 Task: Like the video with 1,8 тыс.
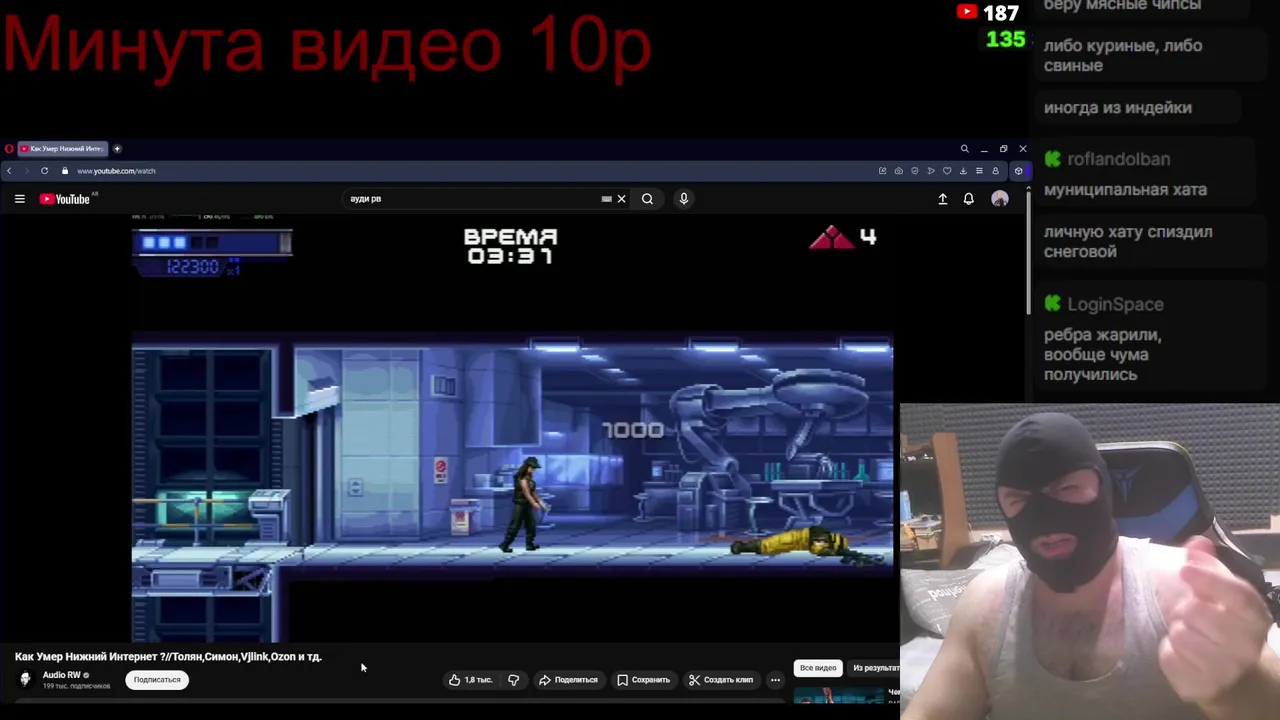(x=470, y=680)
